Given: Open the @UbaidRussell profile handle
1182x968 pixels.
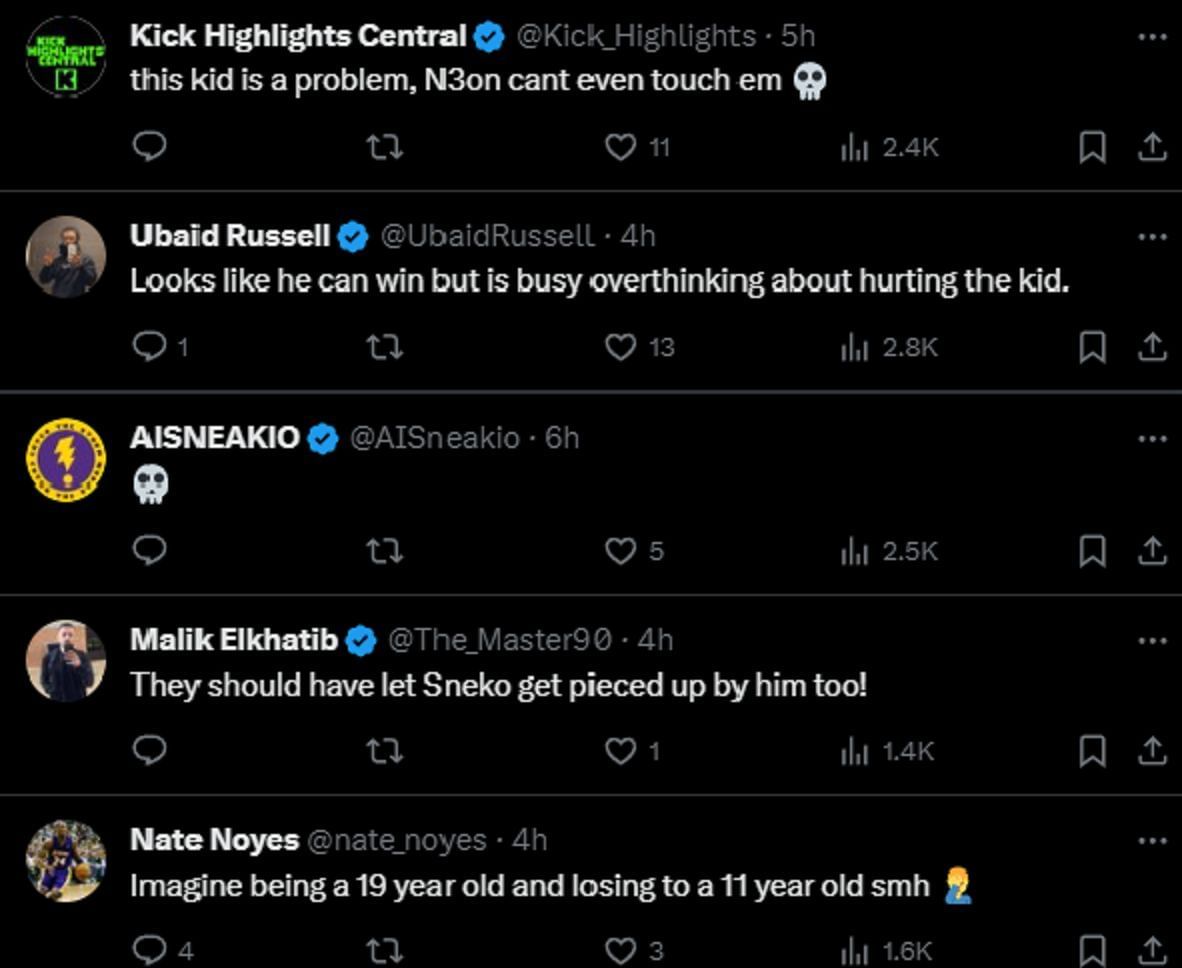Looking at the screenshot, I should (x=483, y=237).
